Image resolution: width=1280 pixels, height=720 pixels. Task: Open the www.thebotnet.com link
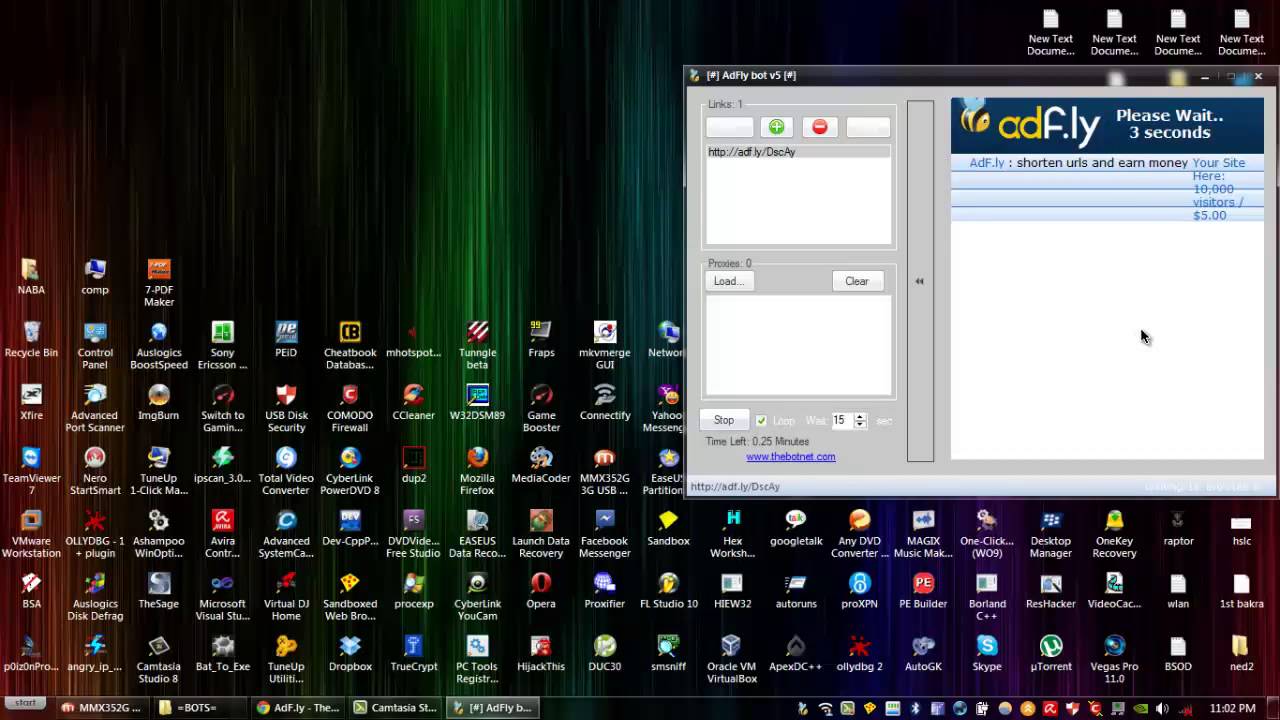pos(790,457)
